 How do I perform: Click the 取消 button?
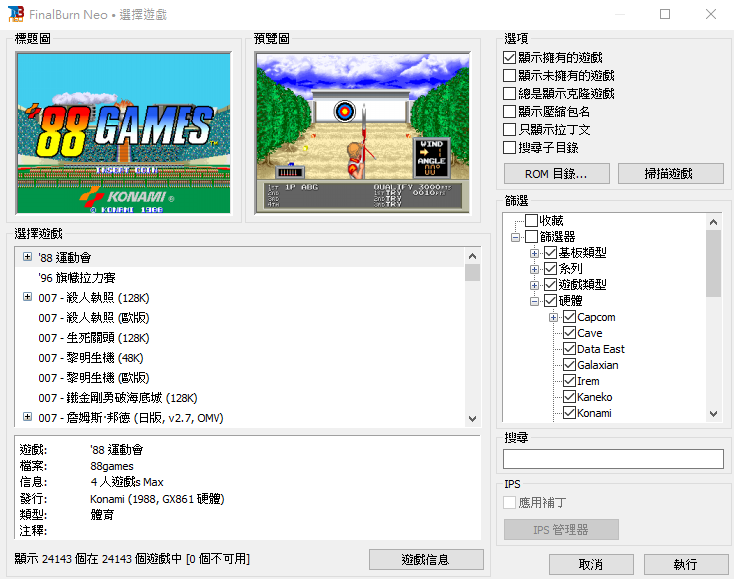pos(591,564)
